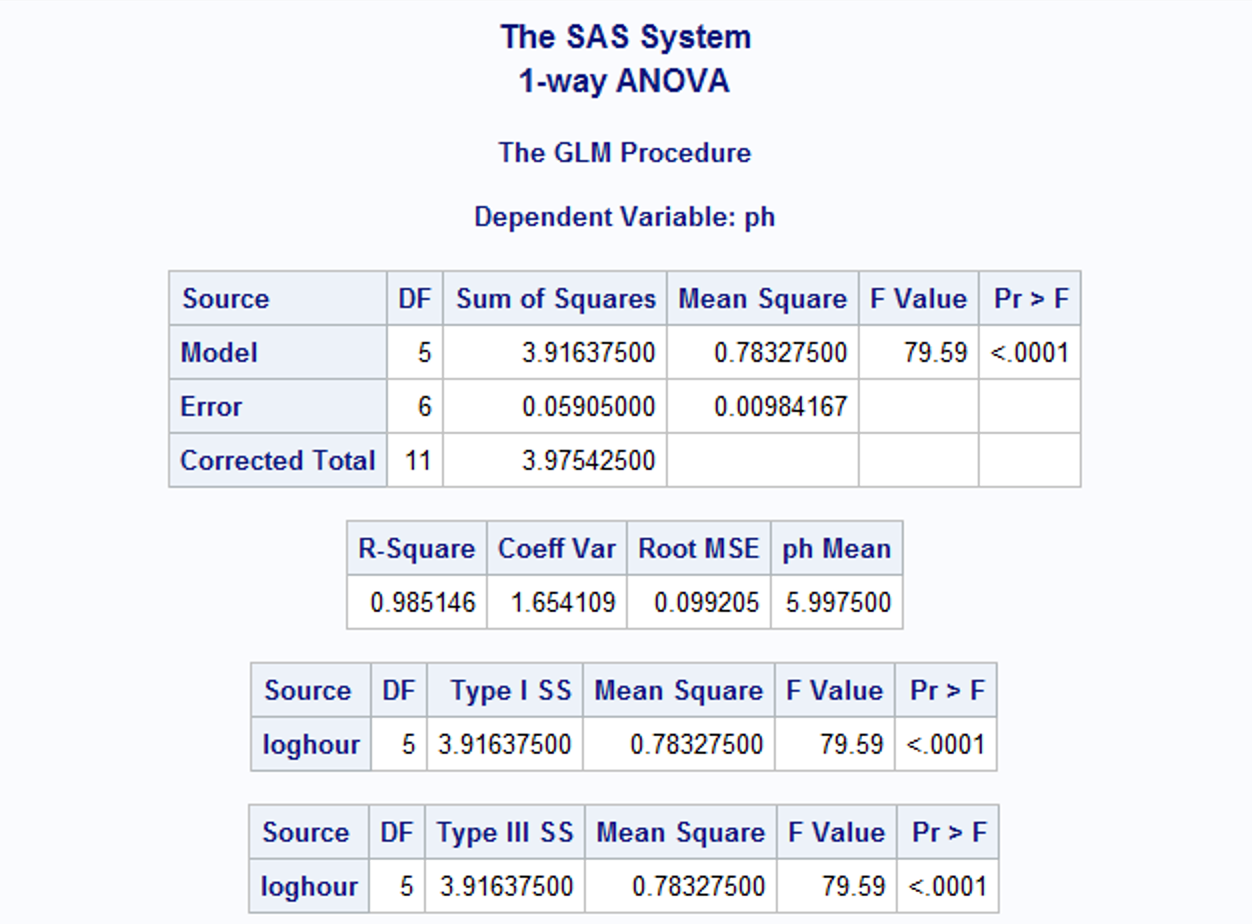The image size is (1252, 924).
Task: Click the Corrected Total value 3.97542500
Action: (589, 461)
